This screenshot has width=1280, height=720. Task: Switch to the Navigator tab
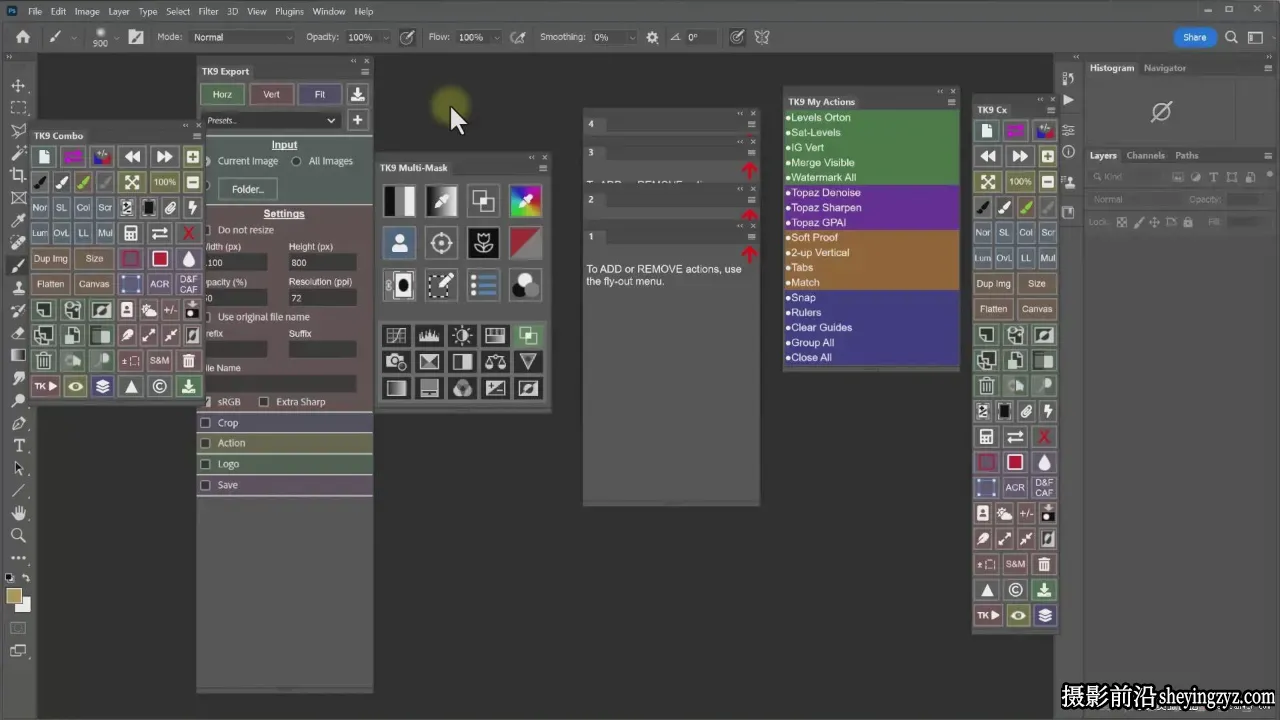click(1165, 68)
